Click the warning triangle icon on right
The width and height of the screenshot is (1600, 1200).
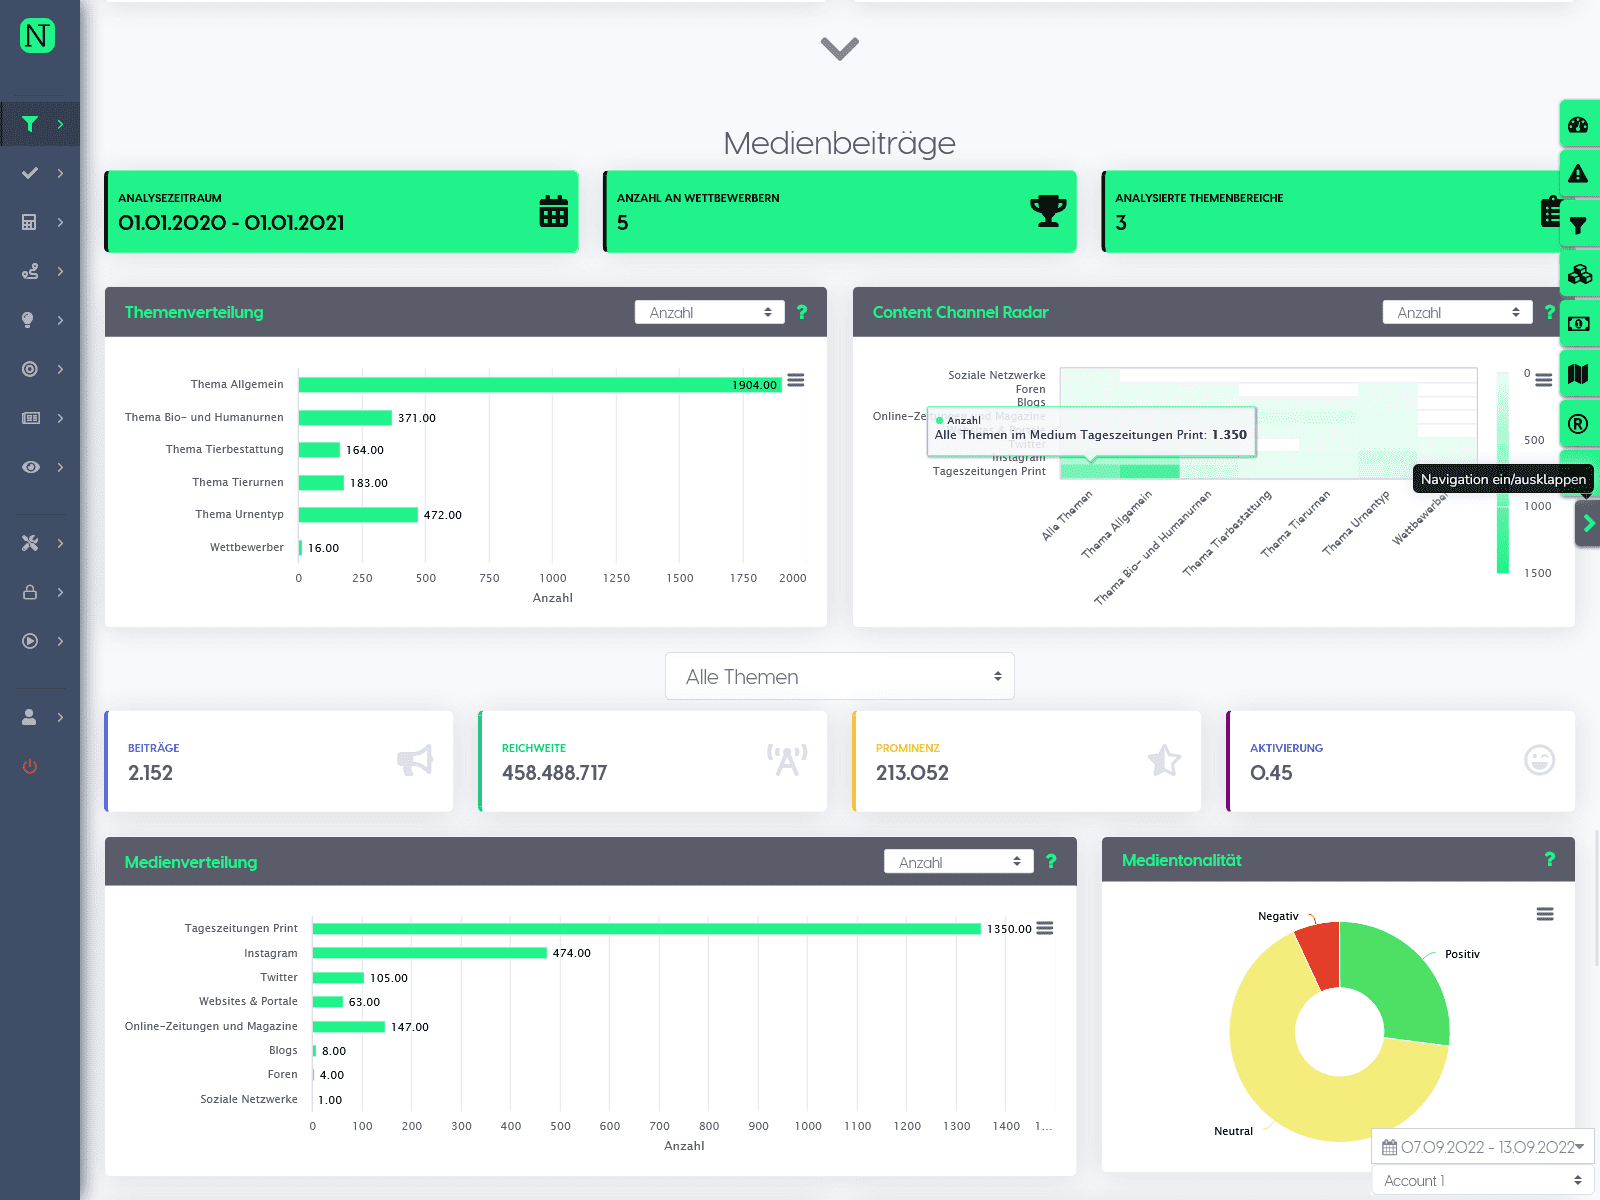(1579, 174)
